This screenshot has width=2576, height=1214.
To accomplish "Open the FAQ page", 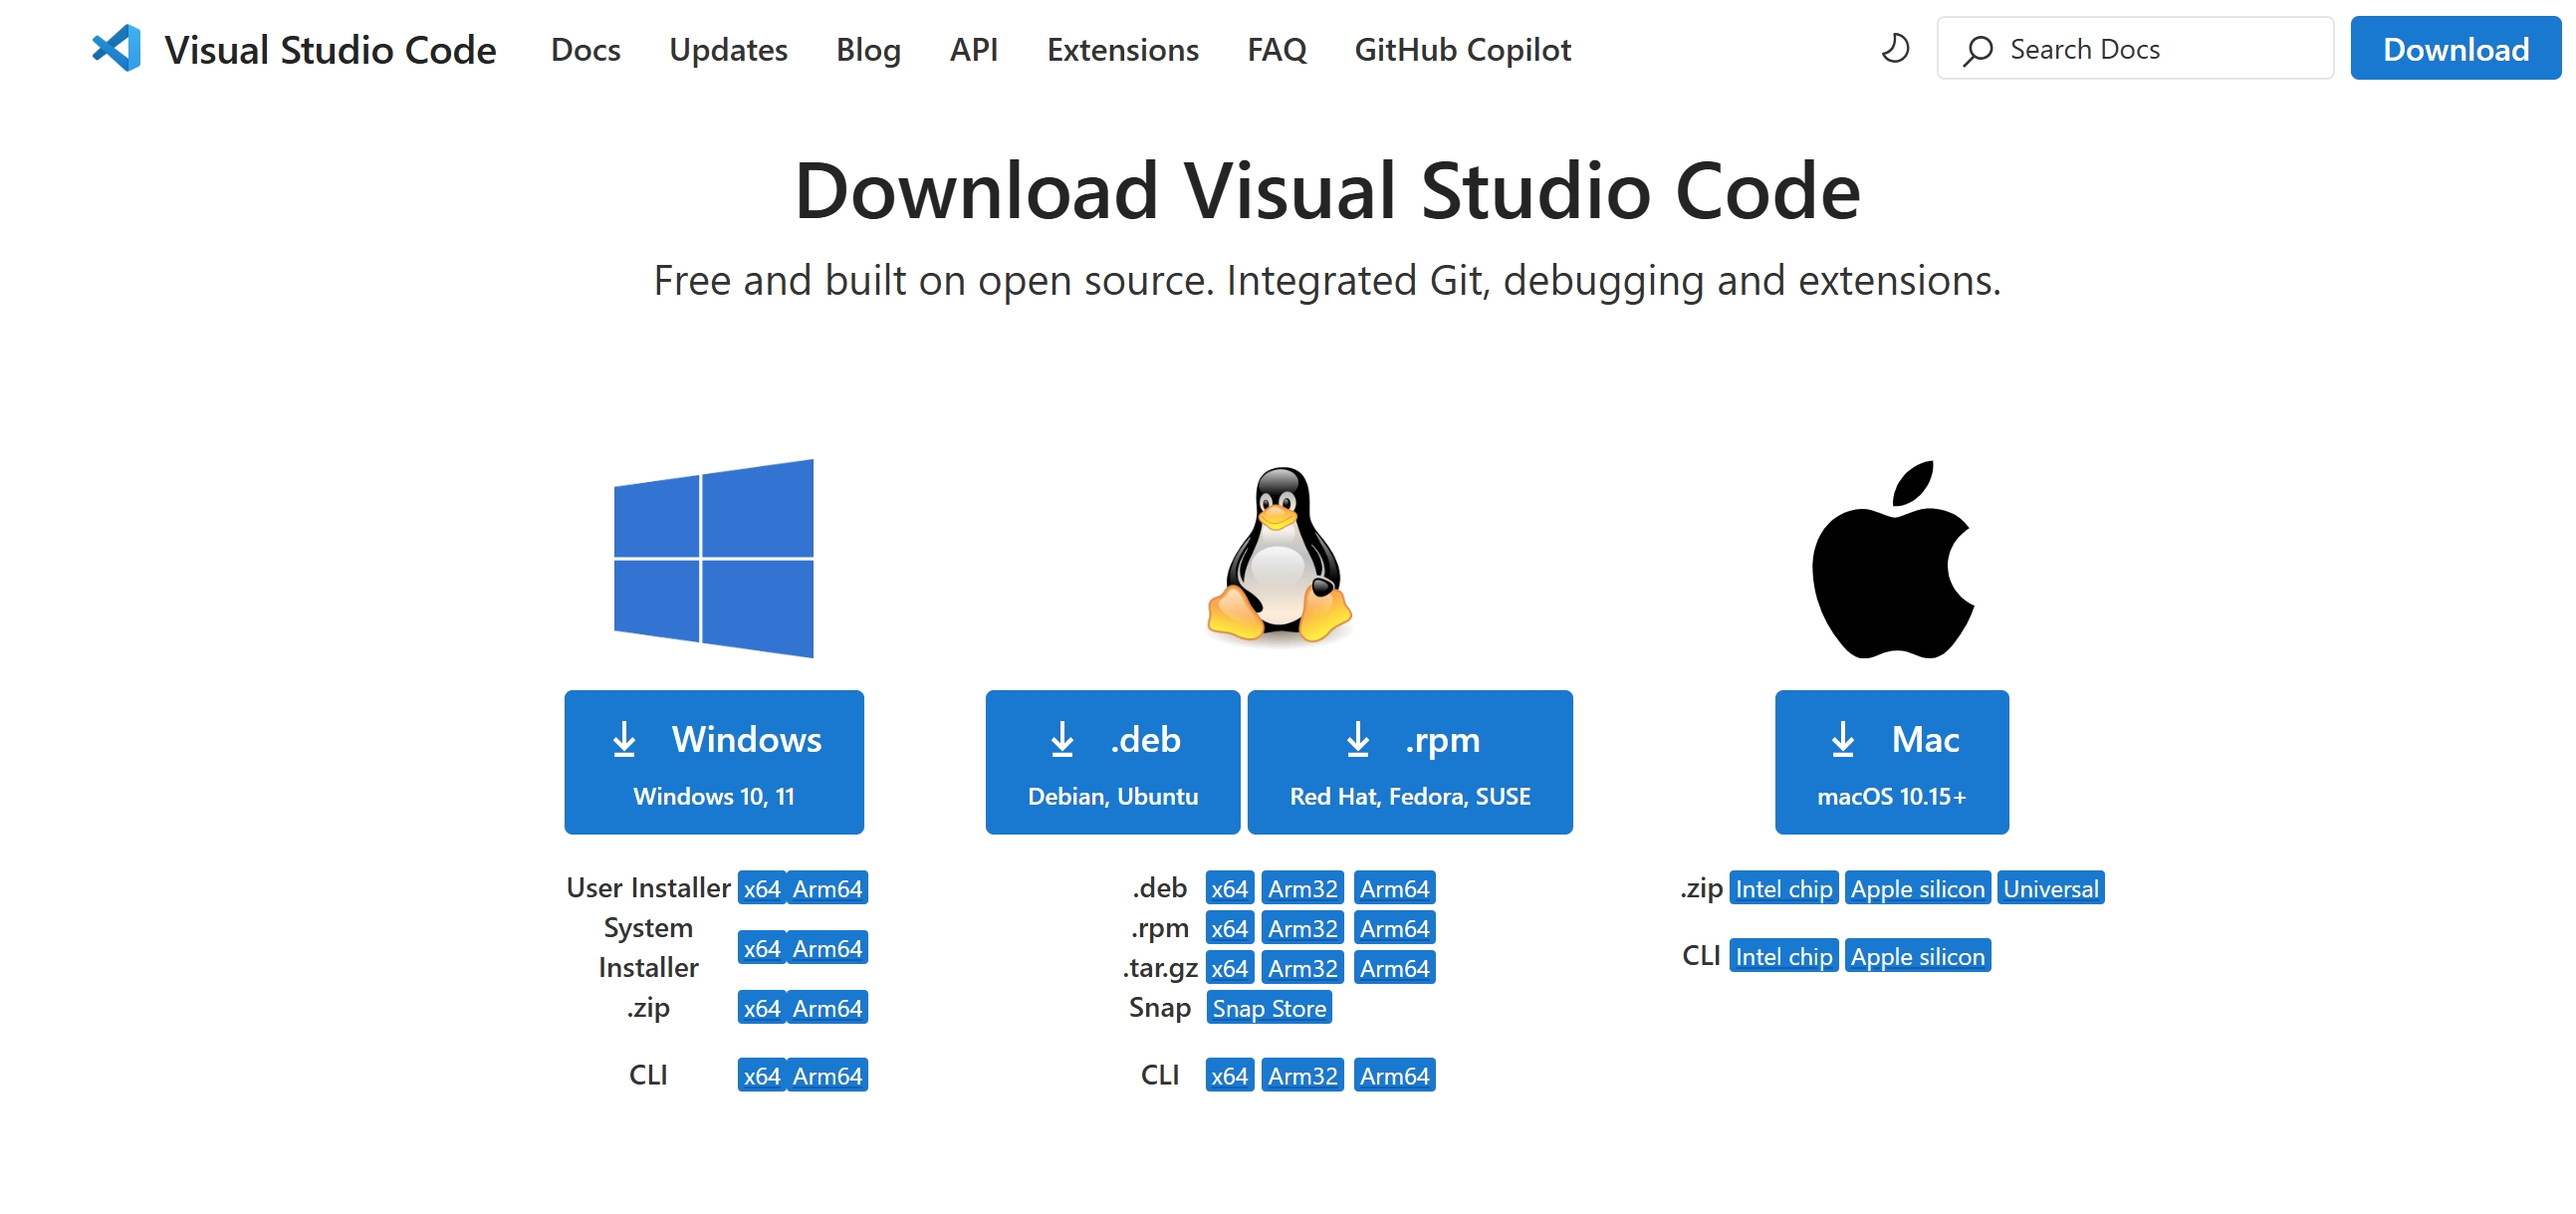I will pos(1276,50).
